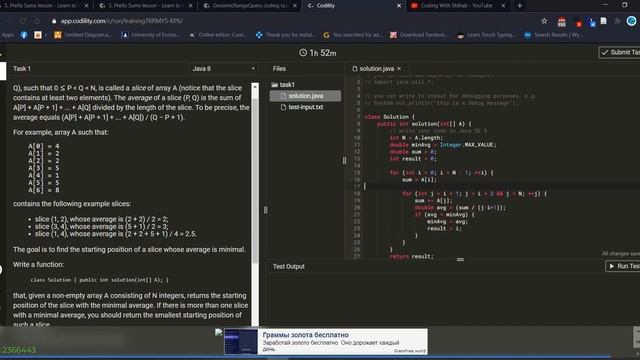The image size is (640, 360).
Task: Click the return result line in editor
Action: pyautogui.click(x=411, y=256)
